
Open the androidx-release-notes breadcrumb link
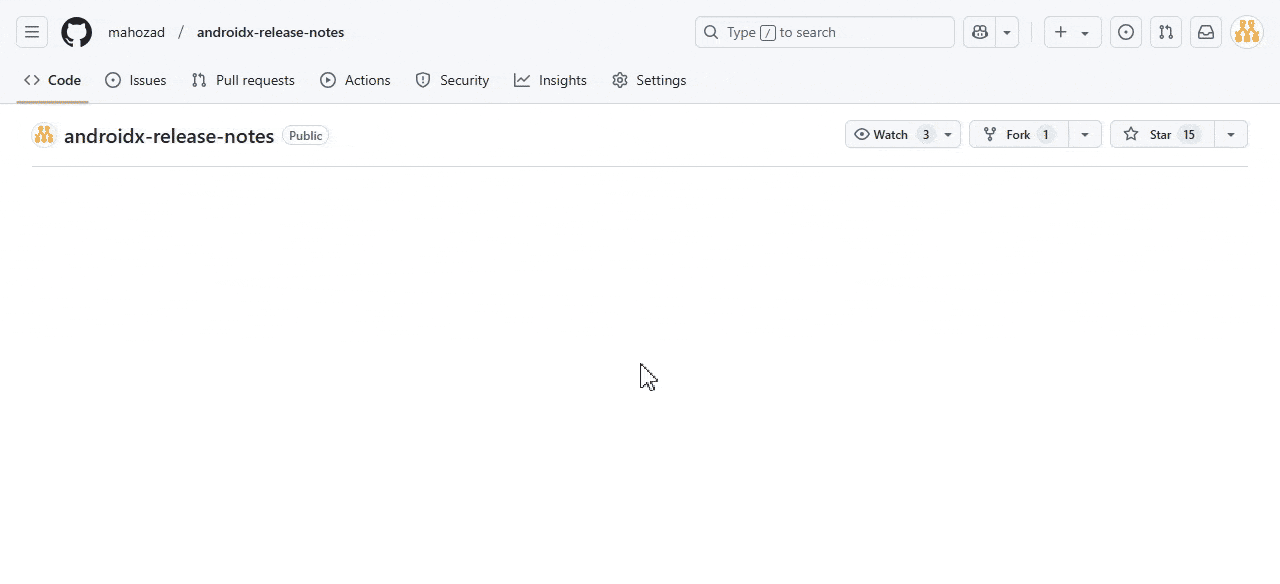coord(270,32)
